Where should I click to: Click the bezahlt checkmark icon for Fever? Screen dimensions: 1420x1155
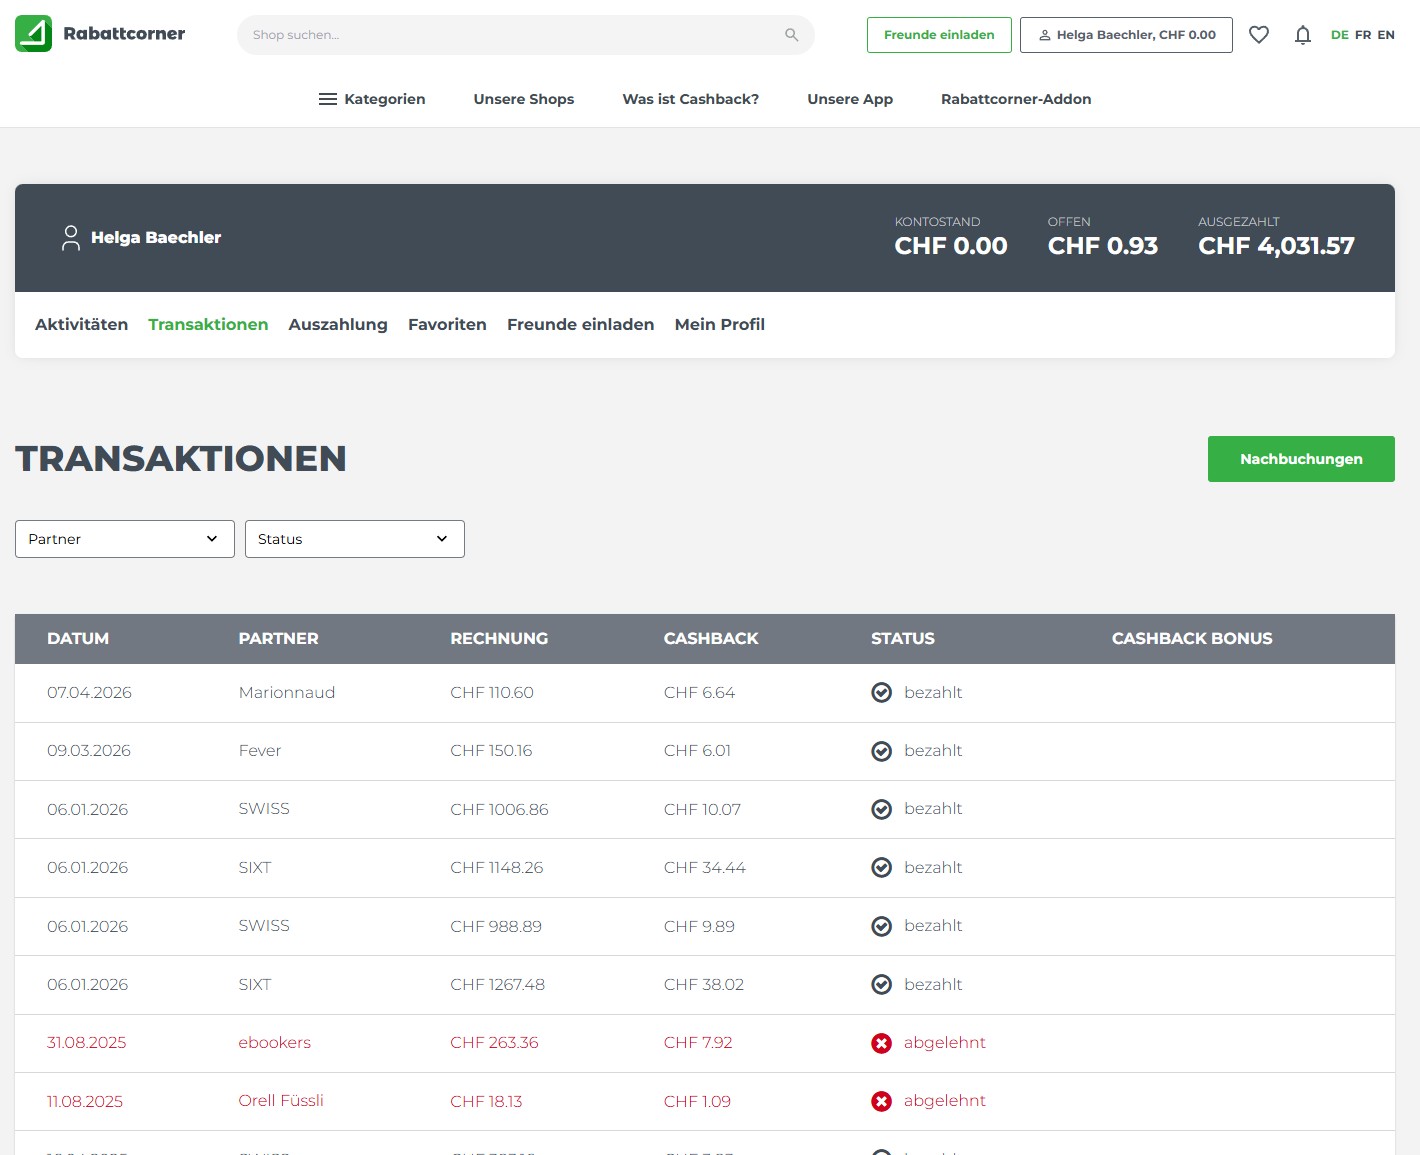(882, 751)
